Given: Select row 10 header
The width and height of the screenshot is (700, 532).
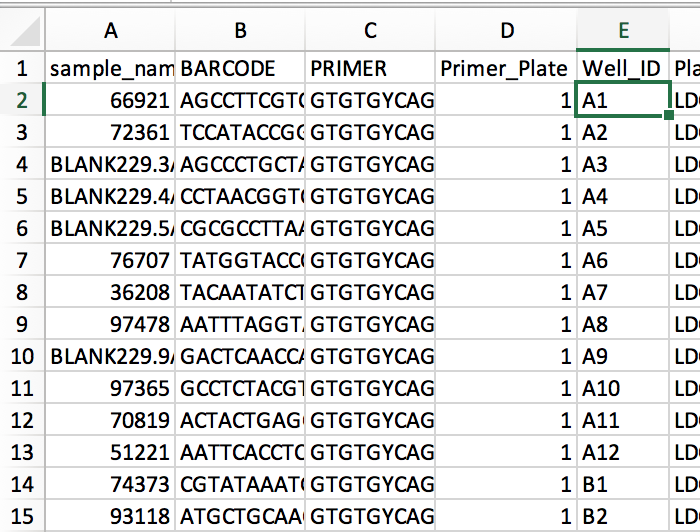Looking at the screenshot, I should 22,356.
